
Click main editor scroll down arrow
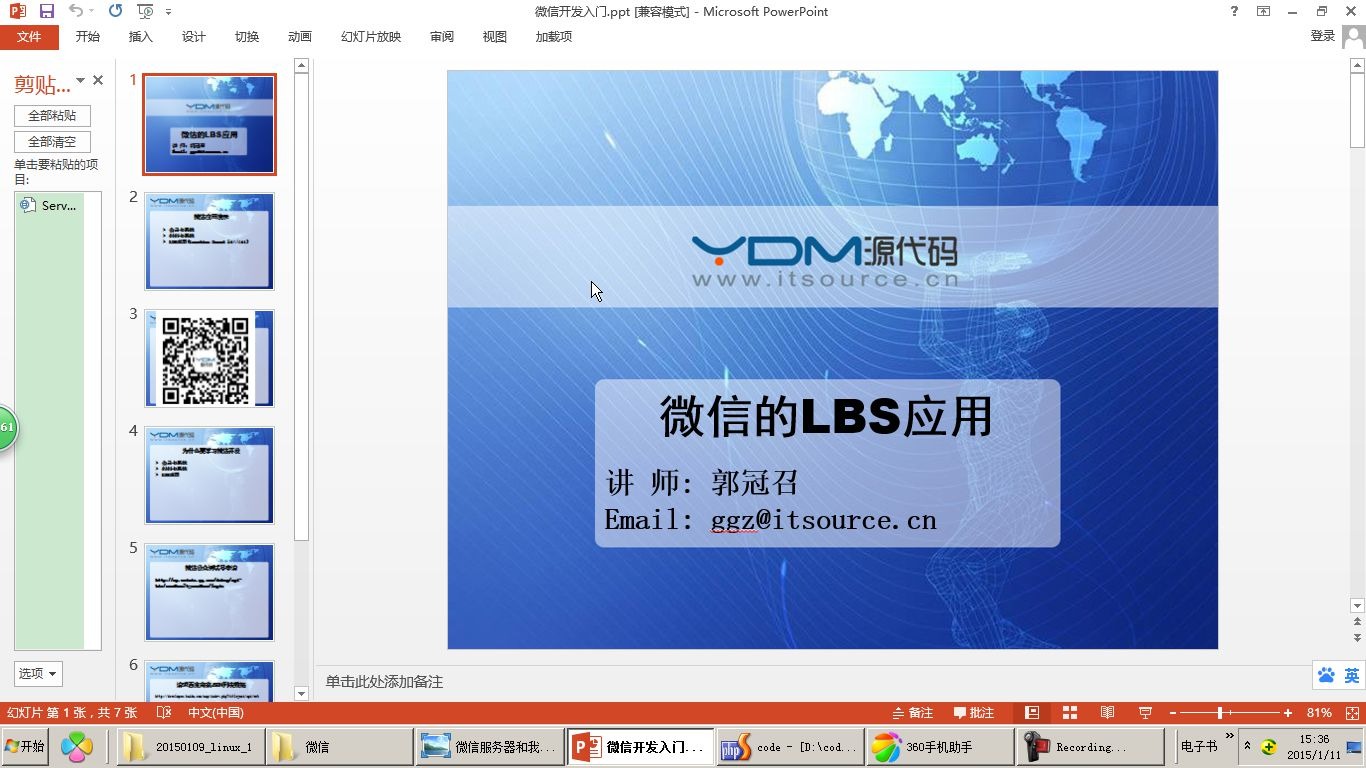(1357, 606)
